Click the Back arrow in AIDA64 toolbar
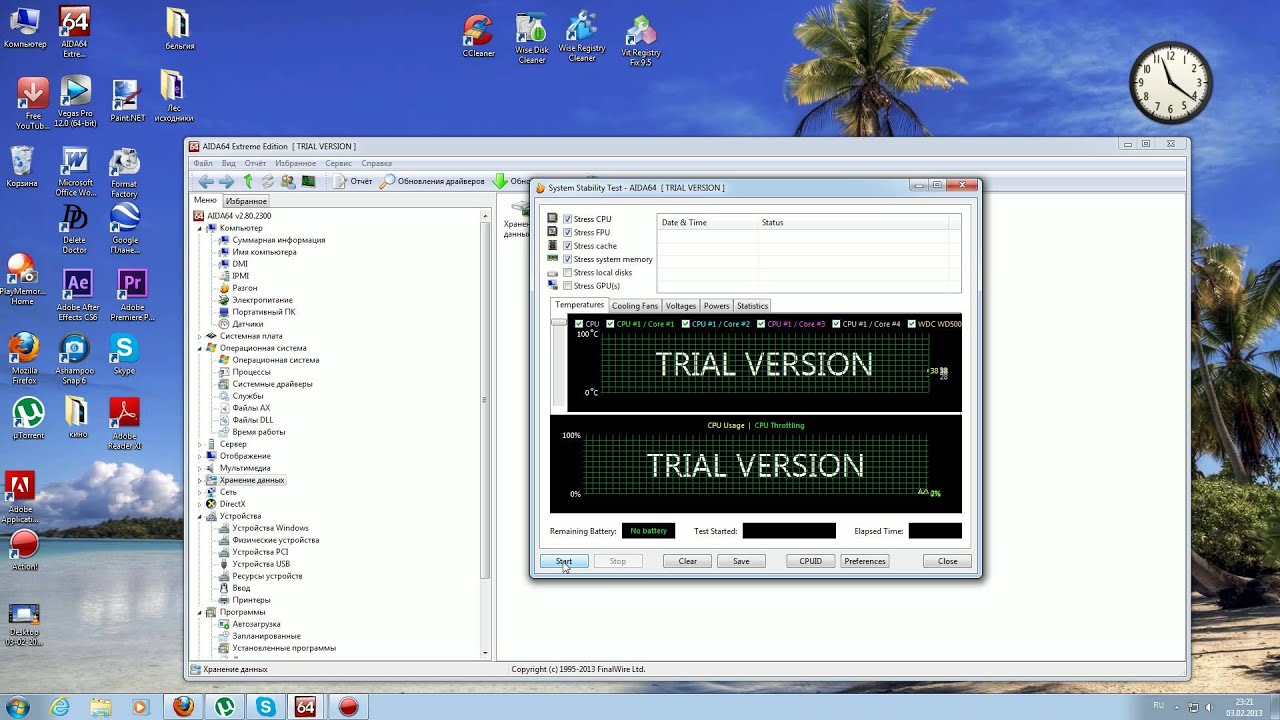The width and height of the screenshot is (1280, 720). point(205,181)
